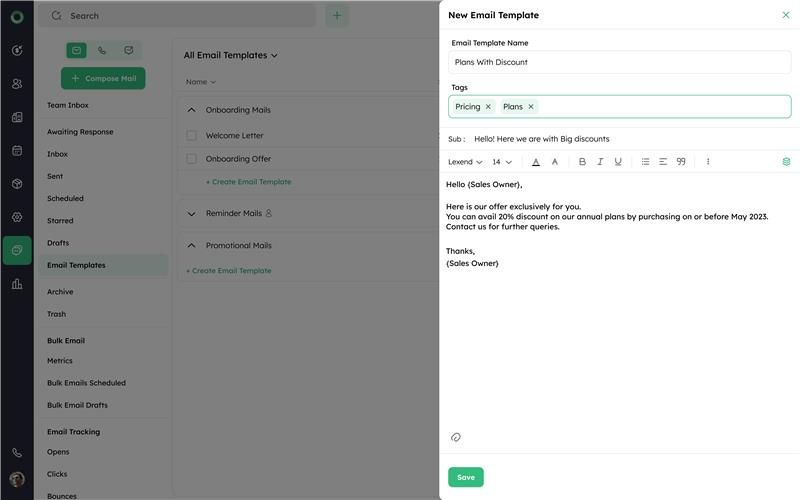Viewport: 800px width, 500px height.
Task: Click the underline formatting icon
Action: pyautogui.click(x=618, y=162)
